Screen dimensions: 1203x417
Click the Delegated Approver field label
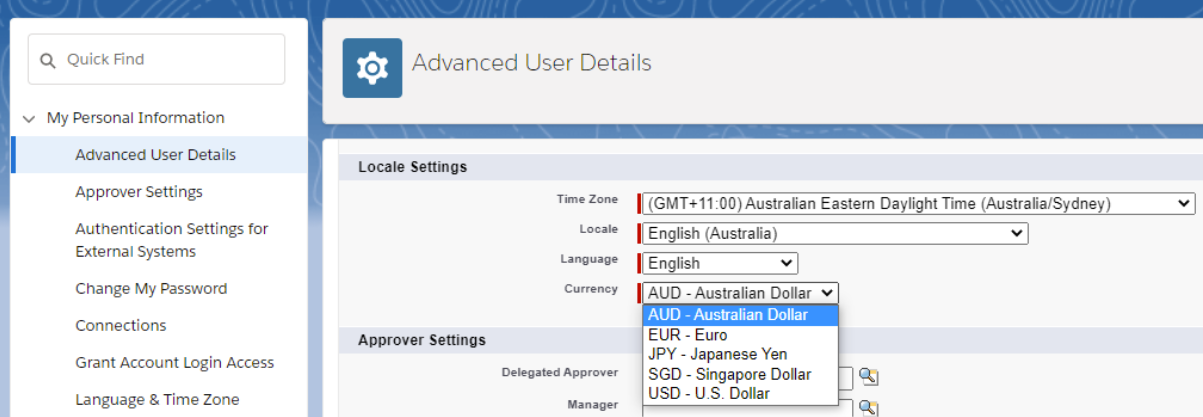click(560, 373)
